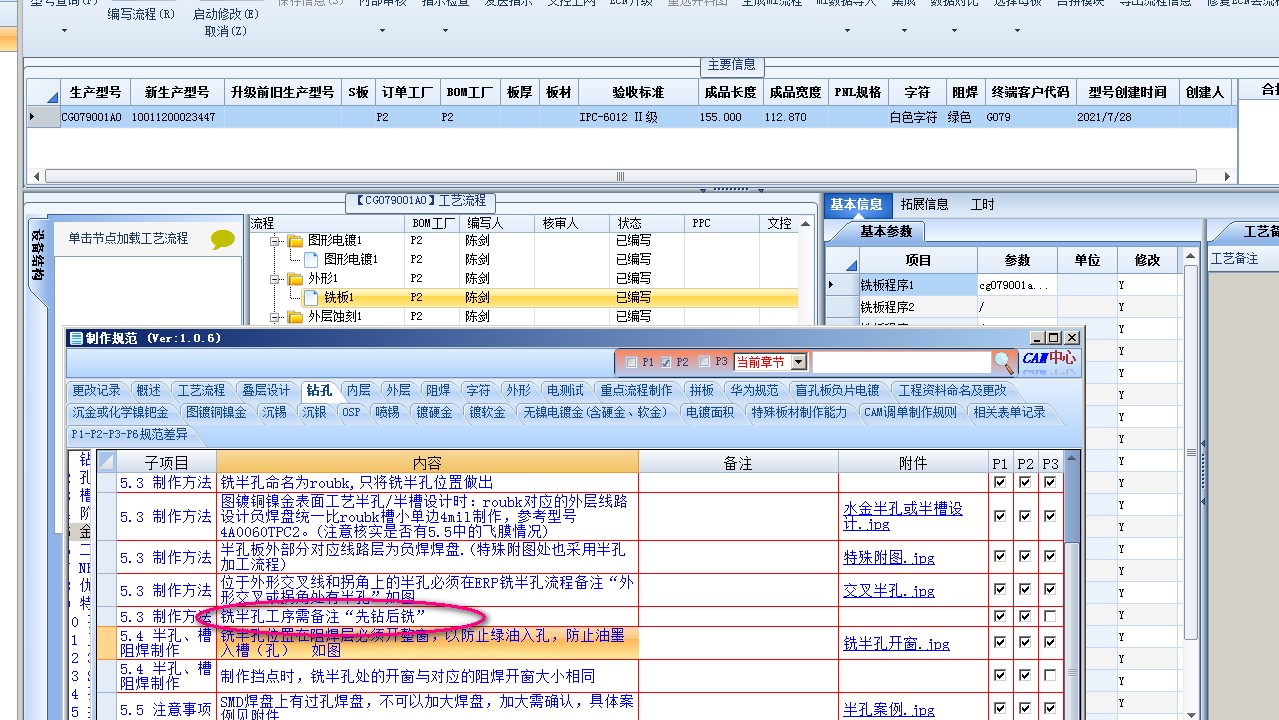Click the 铣板程序2 parameter row
Screen dimensions: 1279x720
(1006, 306)
